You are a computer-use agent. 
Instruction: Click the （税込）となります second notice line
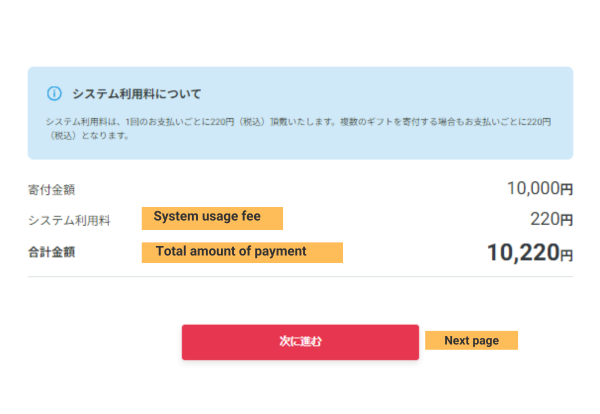pos(88,135)
